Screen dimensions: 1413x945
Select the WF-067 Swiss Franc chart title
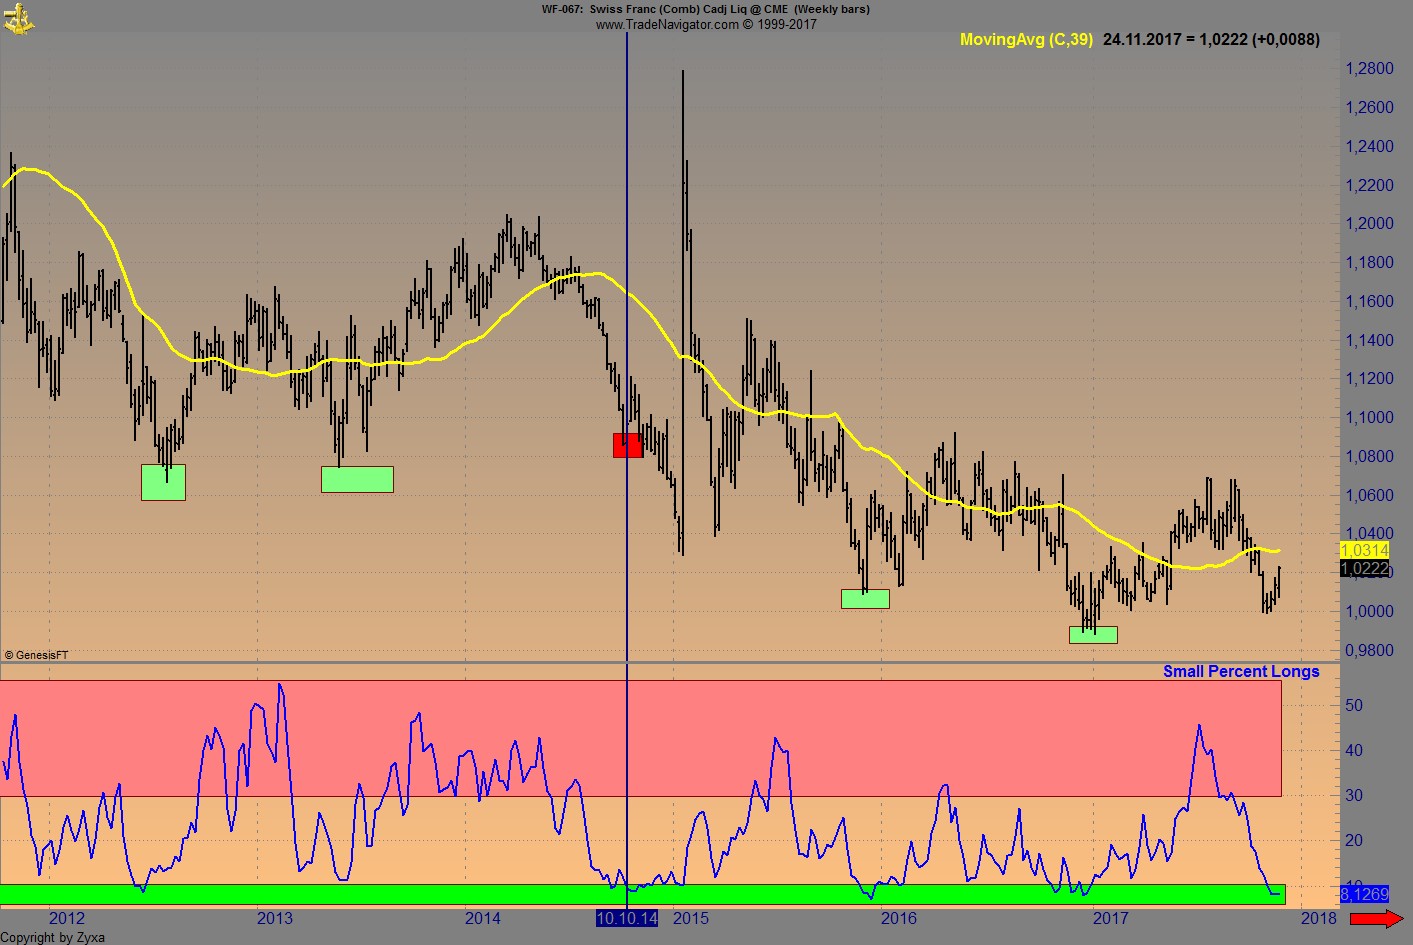point(704,9)
